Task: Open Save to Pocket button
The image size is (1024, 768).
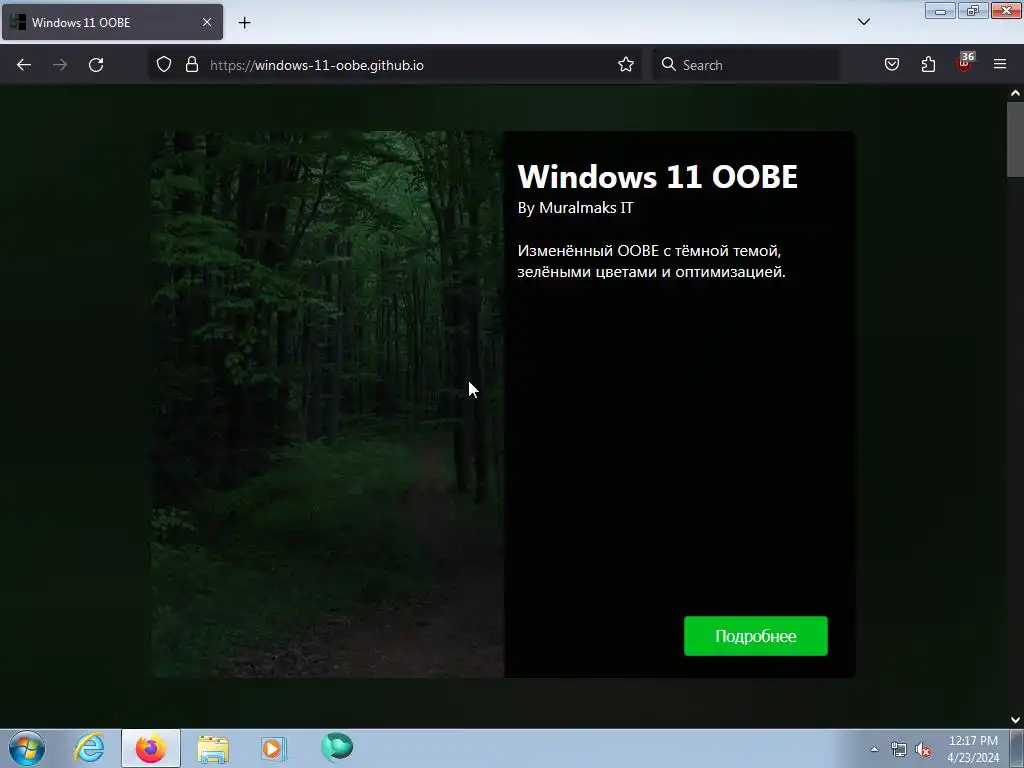Action: tap(891, 65)
